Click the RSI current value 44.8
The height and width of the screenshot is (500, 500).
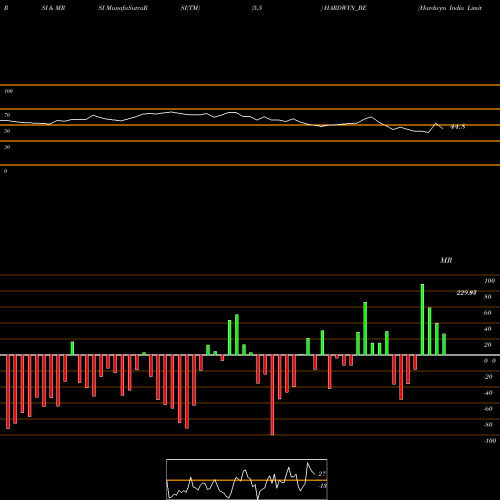457,127
